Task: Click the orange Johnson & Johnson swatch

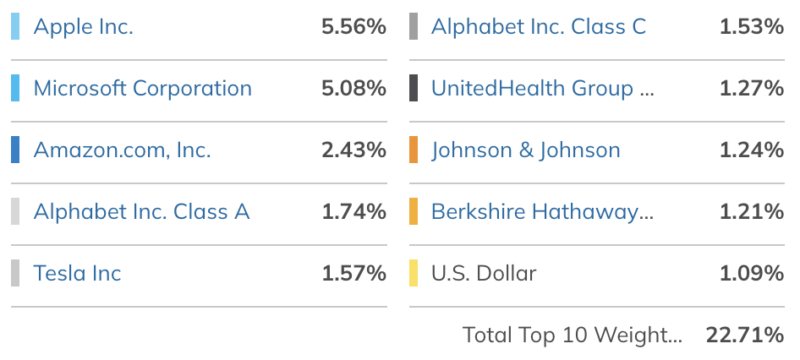Action: (x=413, y=150)
